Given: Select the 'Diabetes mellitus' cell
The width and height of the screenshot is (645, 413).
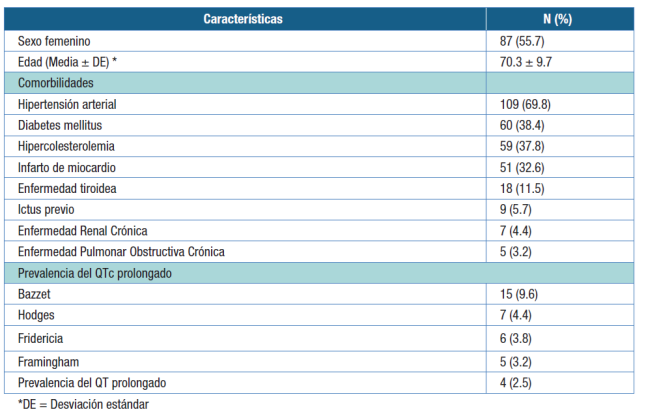Looking at the screenshot, I should (x=60, y=125).
